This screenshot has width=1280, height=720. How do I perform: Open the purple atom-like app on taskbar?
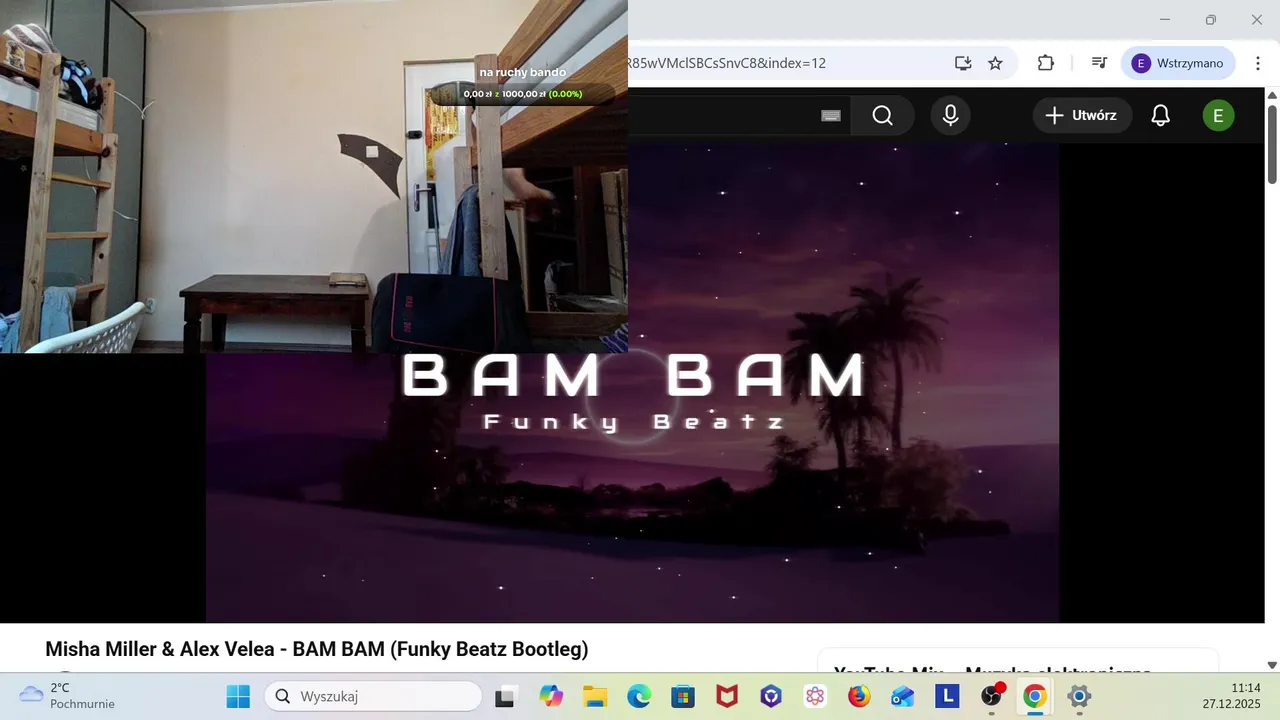click(x=815, y=697)
